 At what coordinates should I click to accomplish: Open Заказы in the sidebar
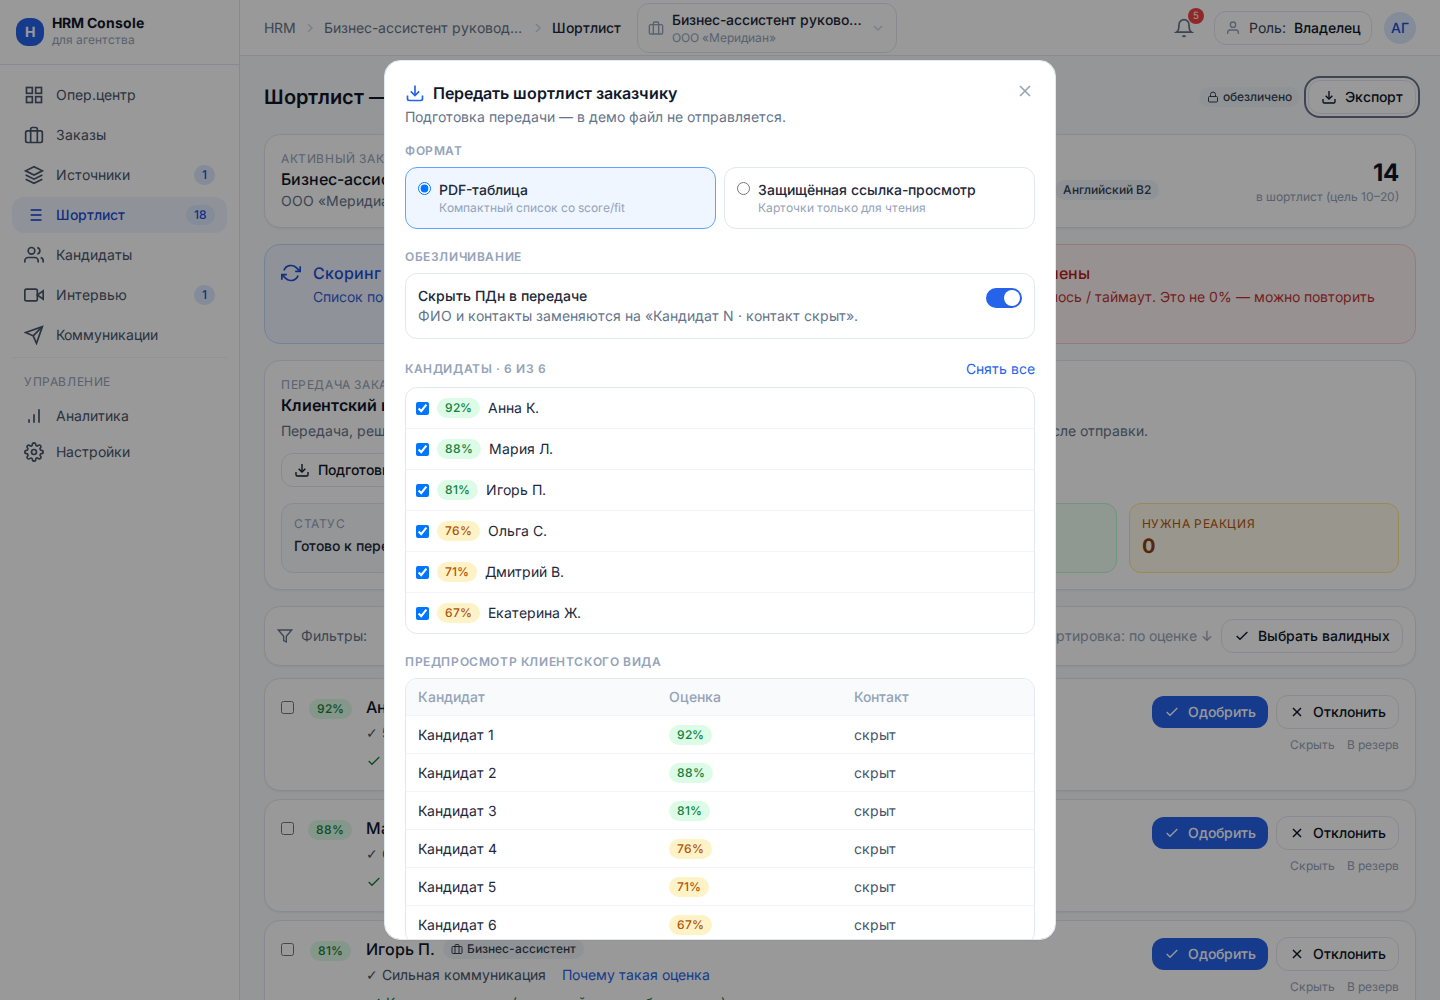tap(120, 135)
